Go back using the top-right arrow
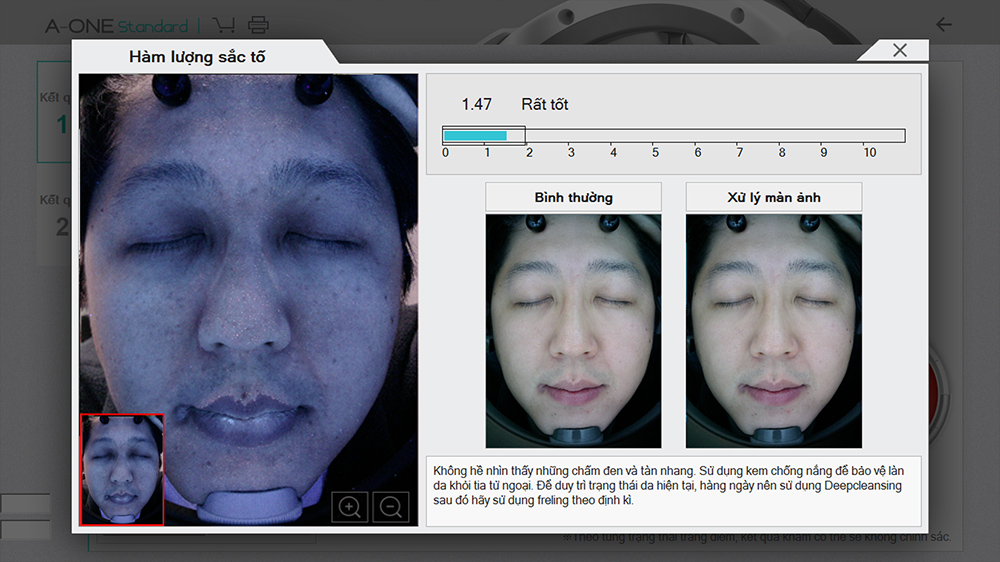1000x562 pixels. [943, 24]
